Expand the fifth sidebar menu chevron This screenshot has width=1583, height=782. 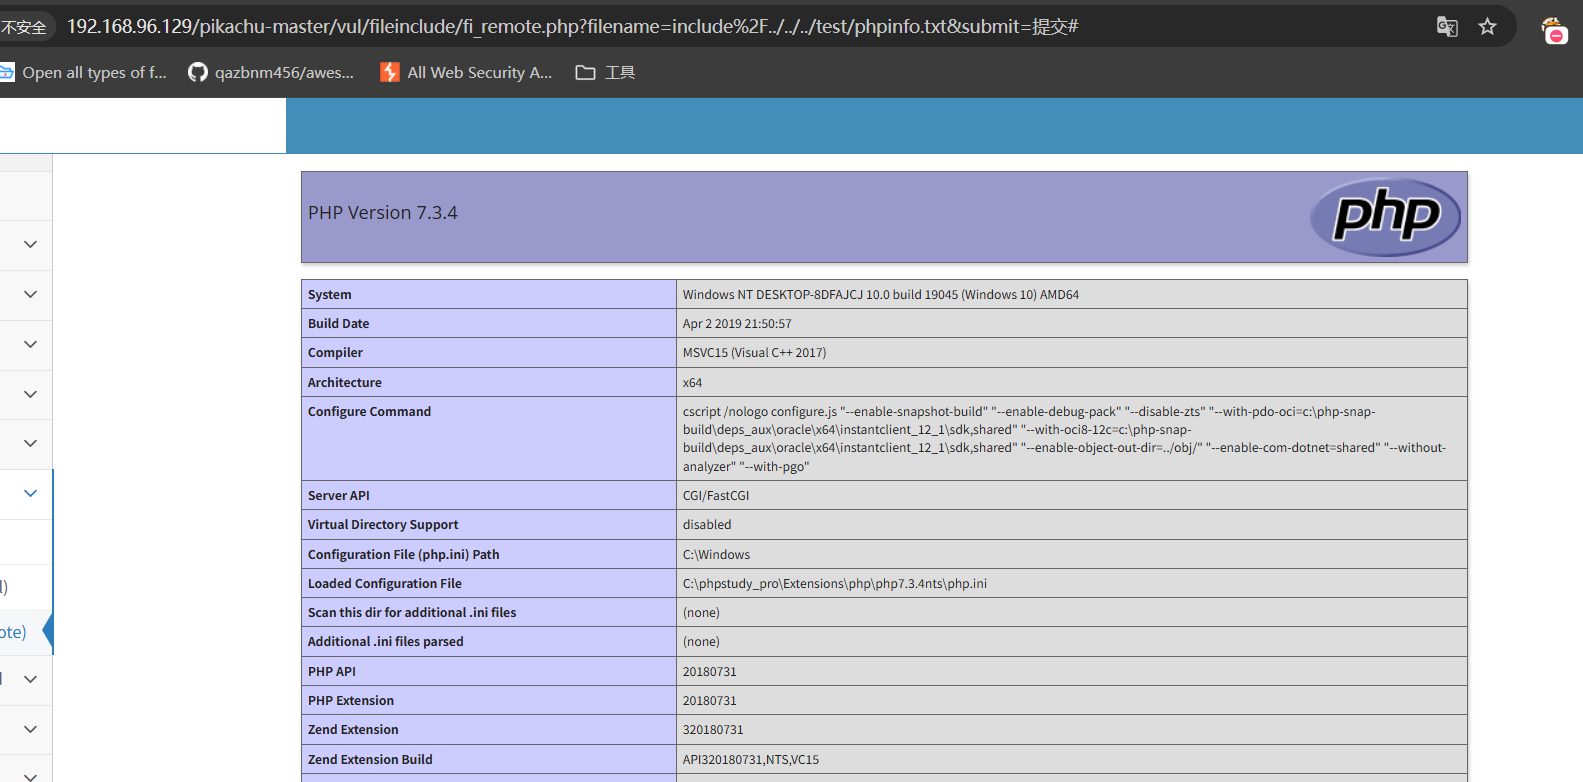pos(30,443)
